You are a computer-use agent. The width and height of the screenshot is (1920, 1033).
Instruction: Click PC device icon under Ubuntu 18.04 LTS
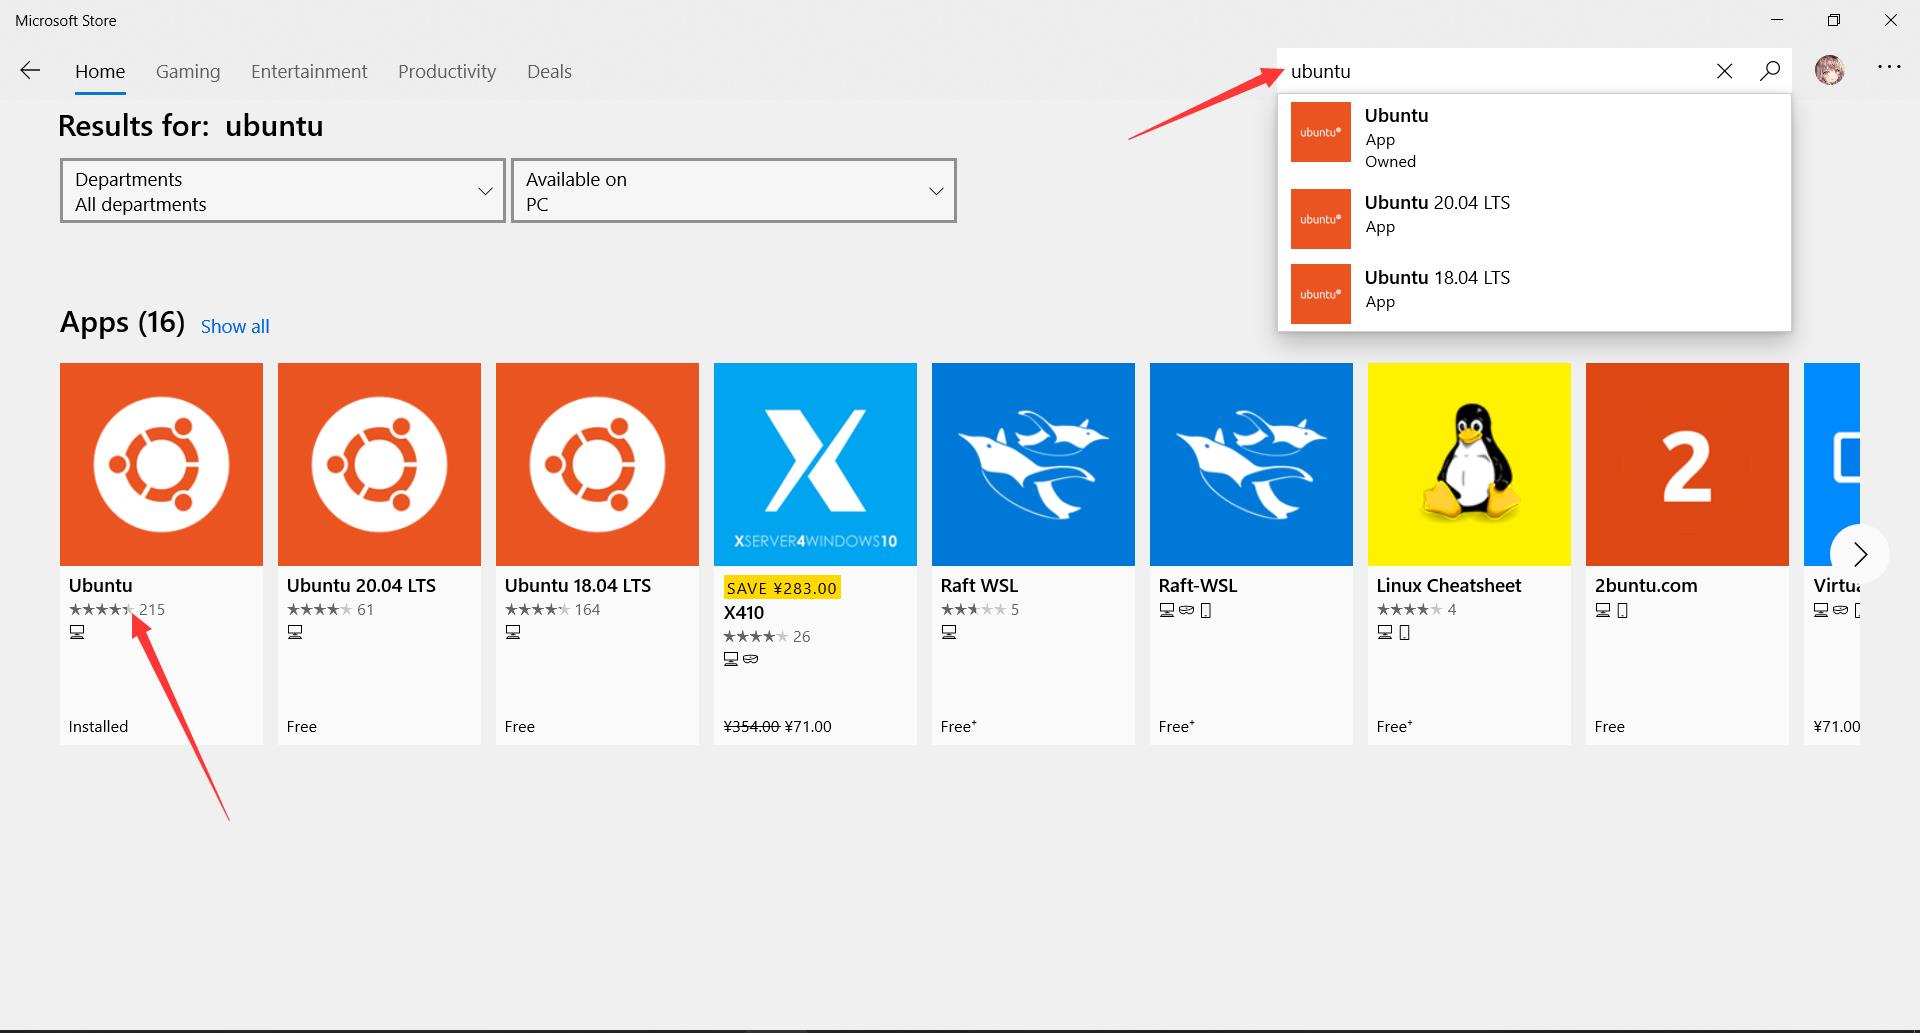tap(513, 632)
